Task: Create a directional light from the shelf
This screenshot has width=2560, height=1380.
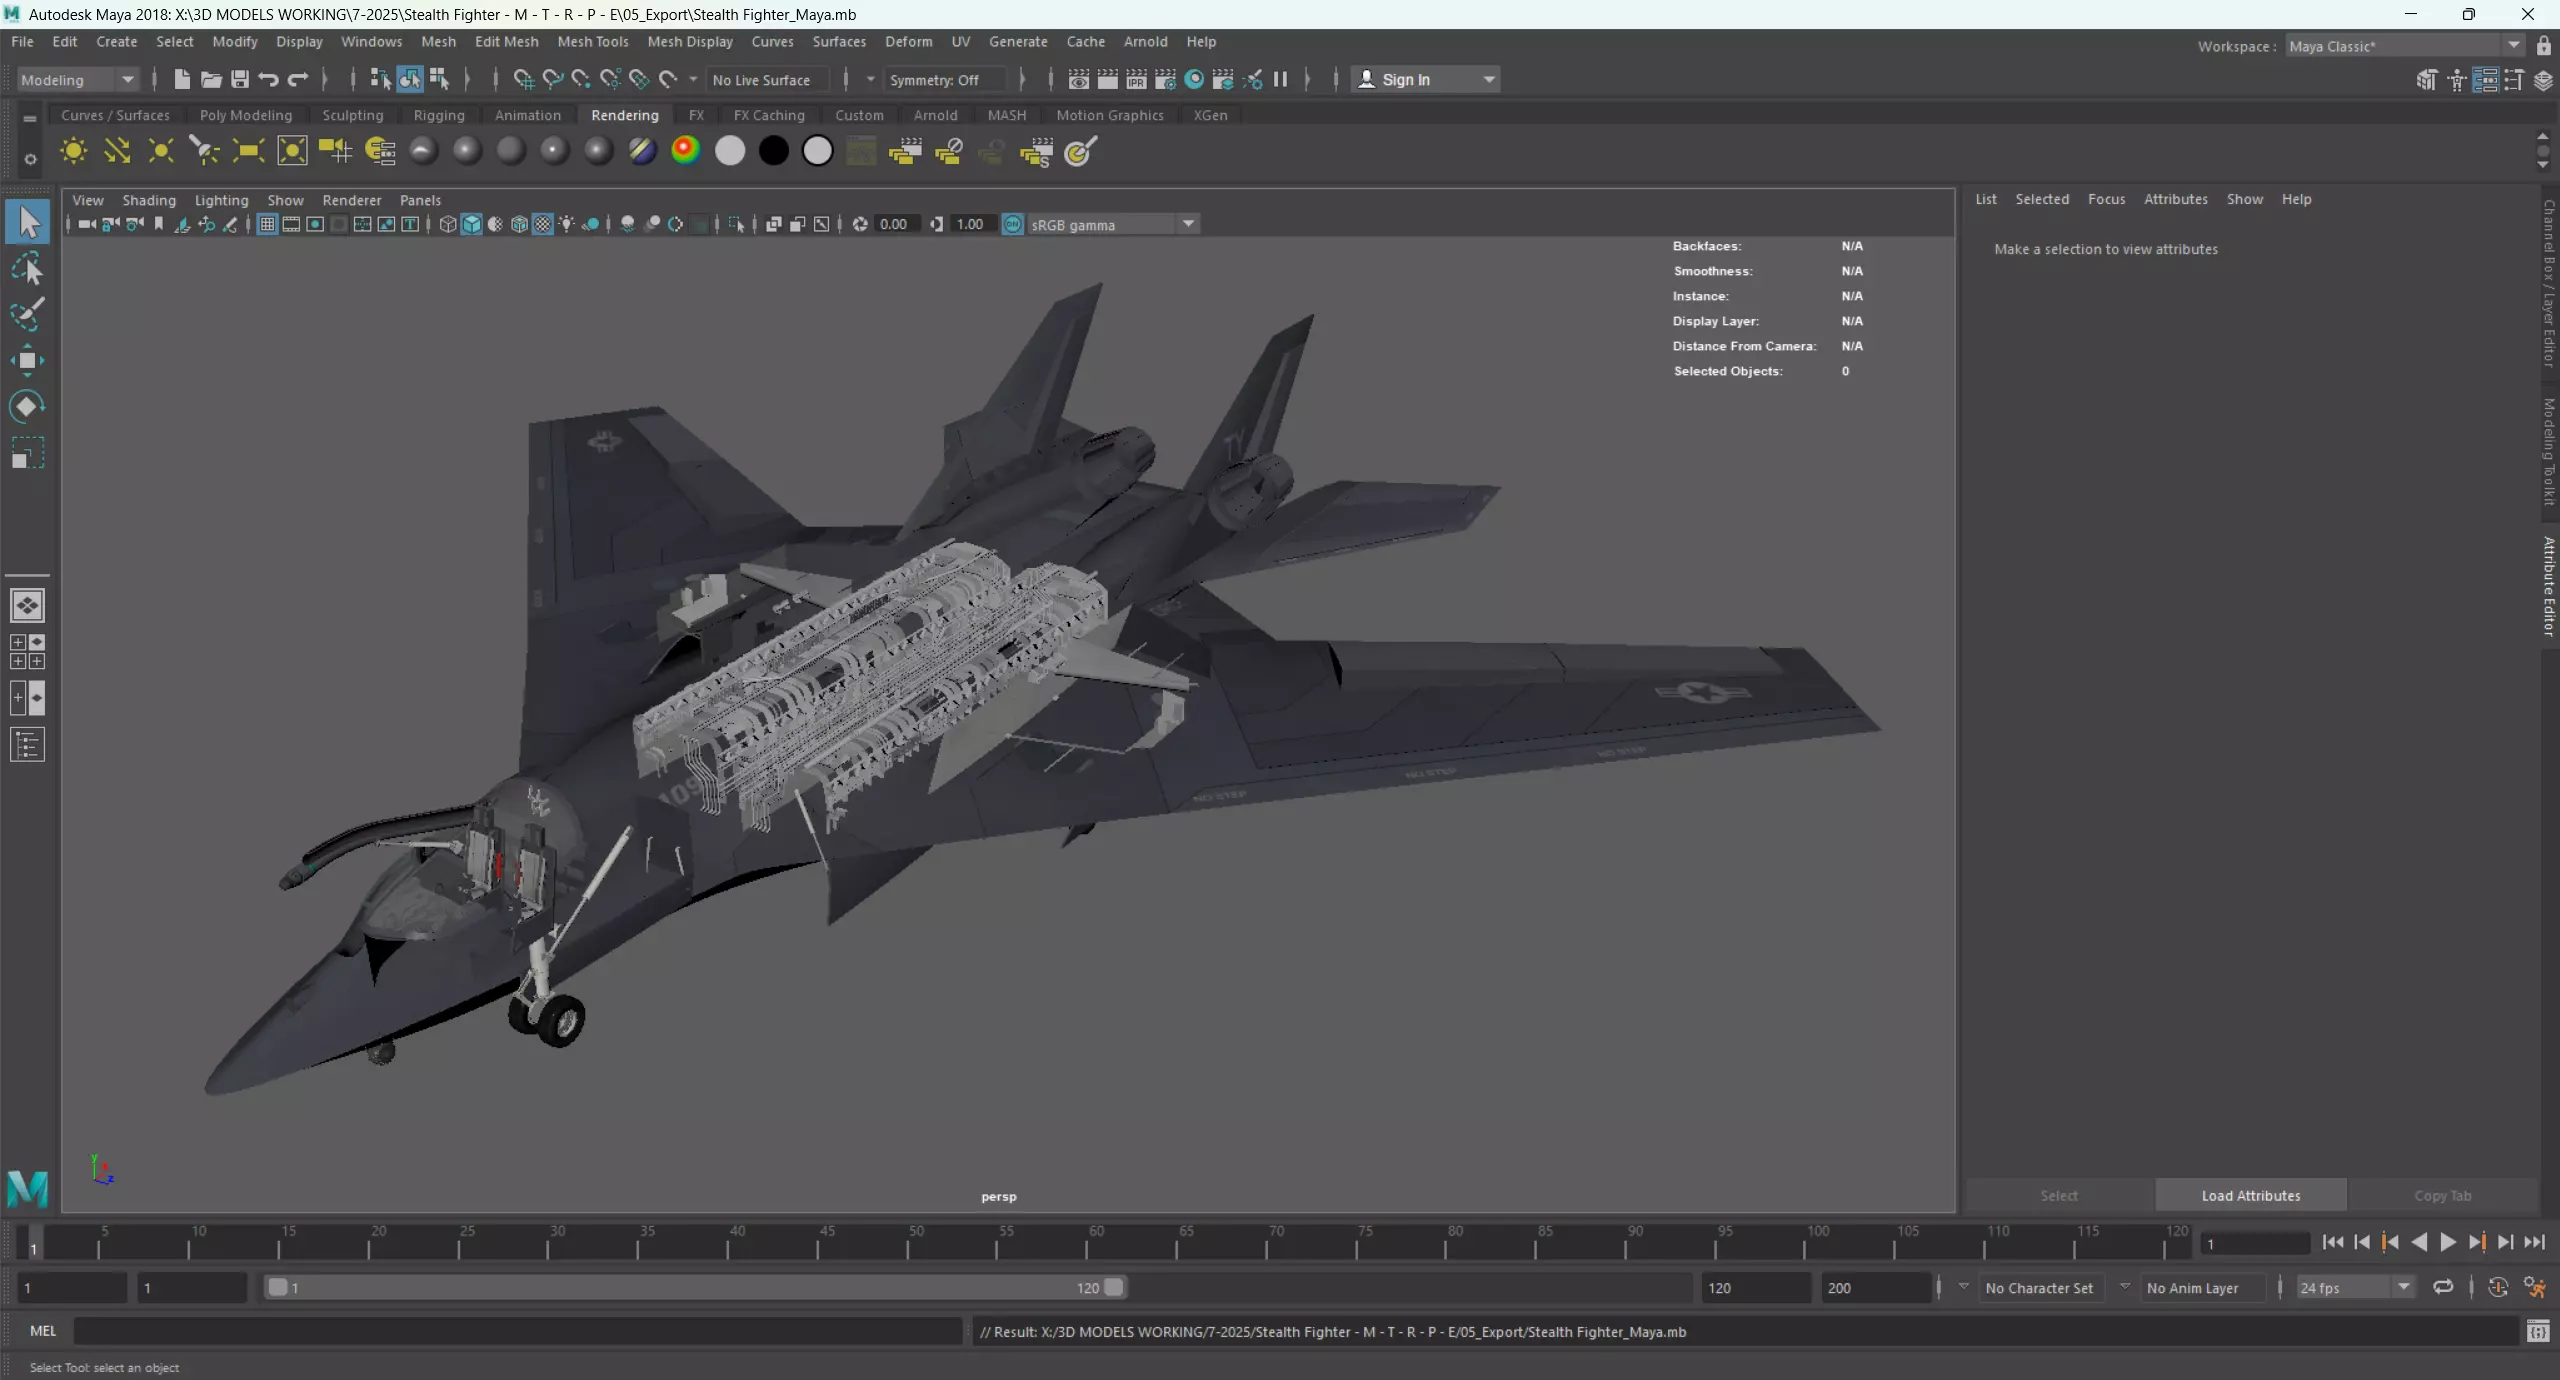Action: pyautogui.click(x=117, y=151)
